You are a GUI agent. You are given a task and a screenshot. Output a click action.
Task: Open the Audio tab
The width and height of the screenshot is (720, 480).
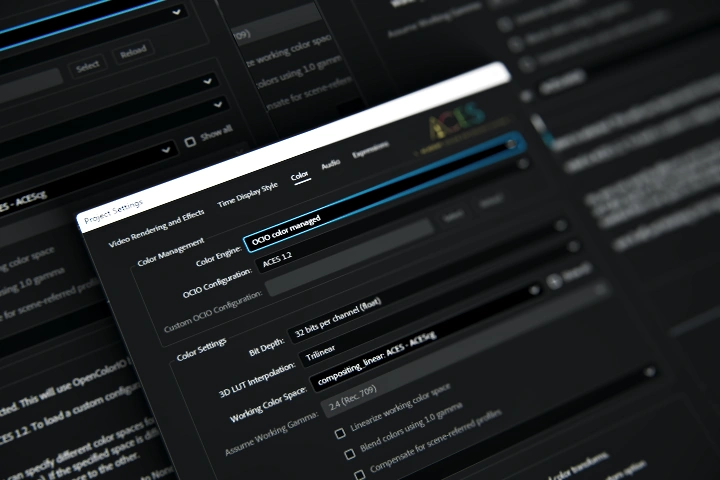331,164
